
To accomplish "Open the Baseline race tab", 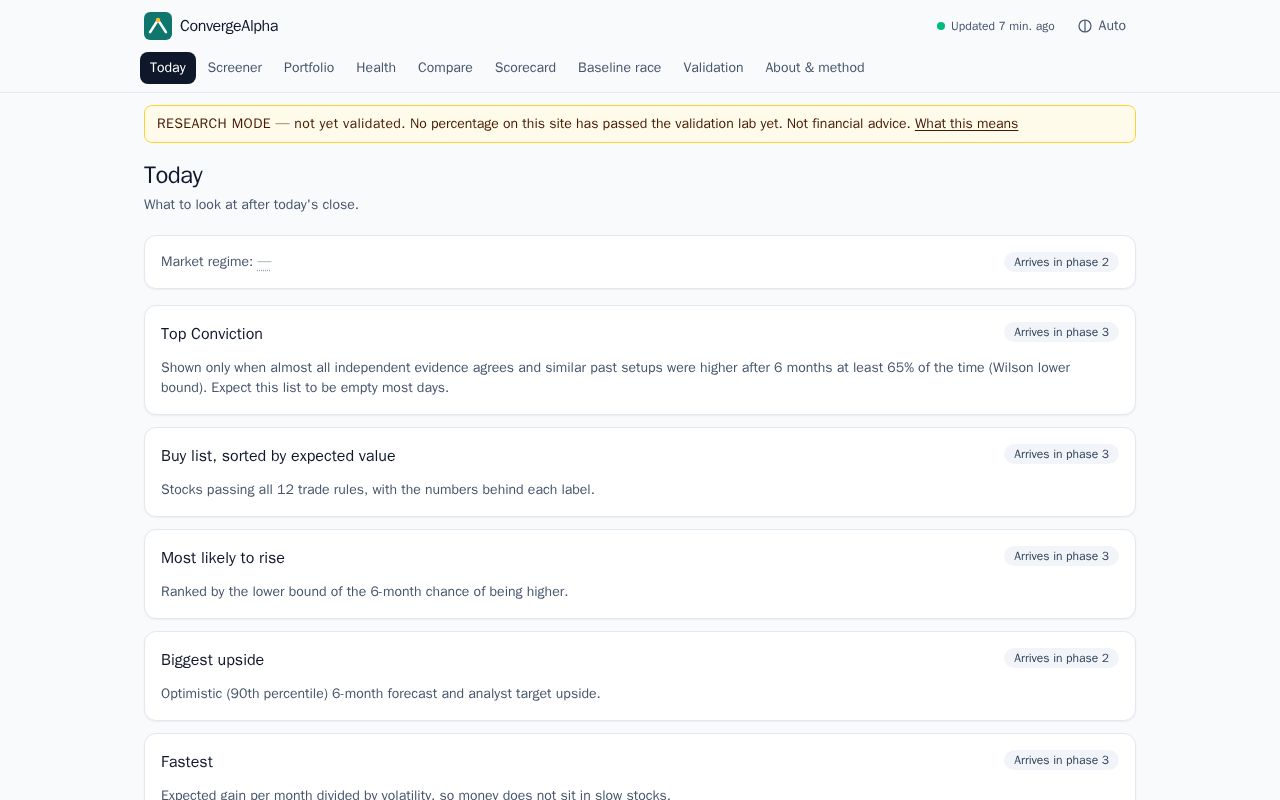I will (x=620, y=68).
